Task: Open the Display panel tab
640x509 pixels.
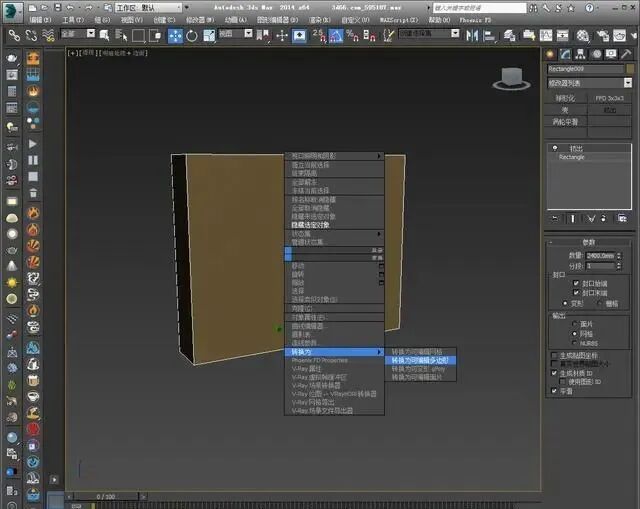Action: pos(611,54)
